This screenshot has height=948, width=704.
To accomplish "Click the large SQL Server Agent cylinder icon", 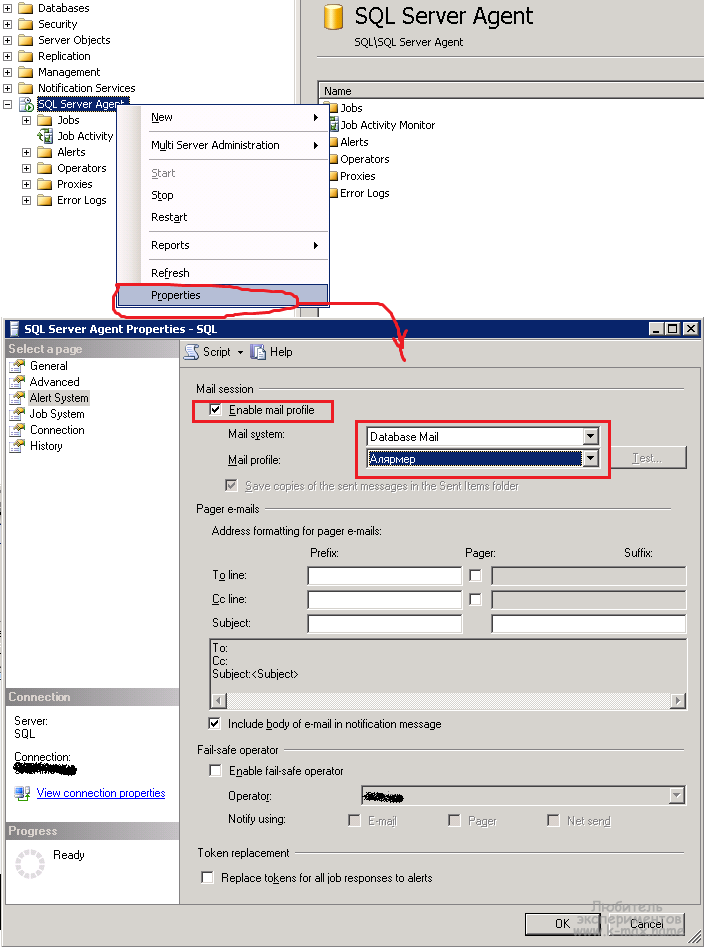I will point(333,17).
